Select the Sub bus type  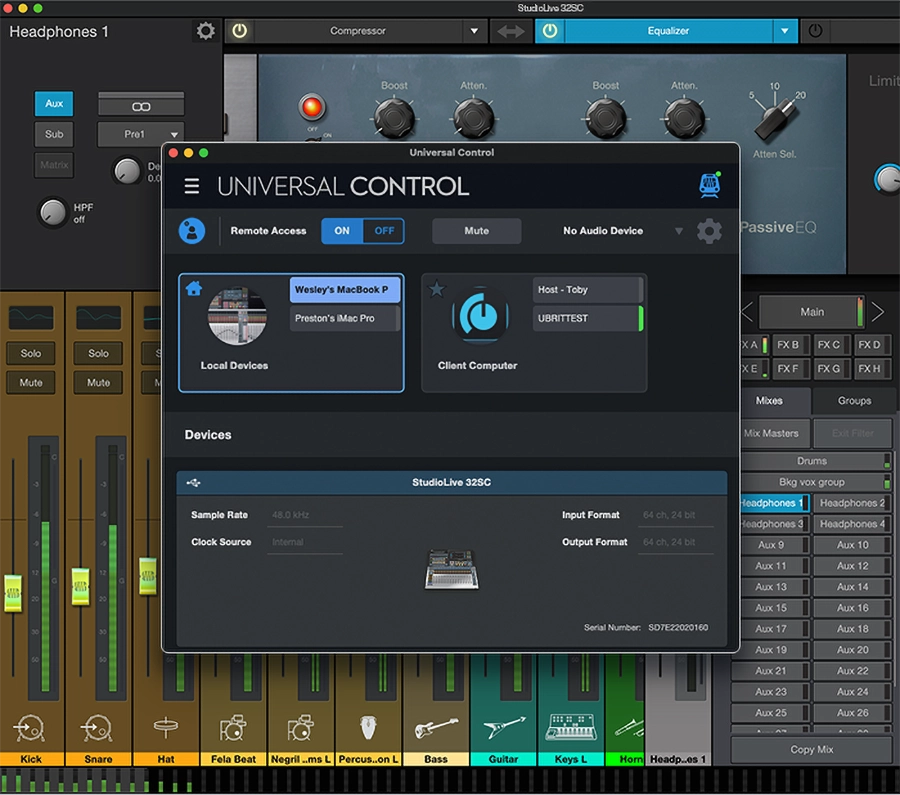pyautogui.click(x=54, y=134)
